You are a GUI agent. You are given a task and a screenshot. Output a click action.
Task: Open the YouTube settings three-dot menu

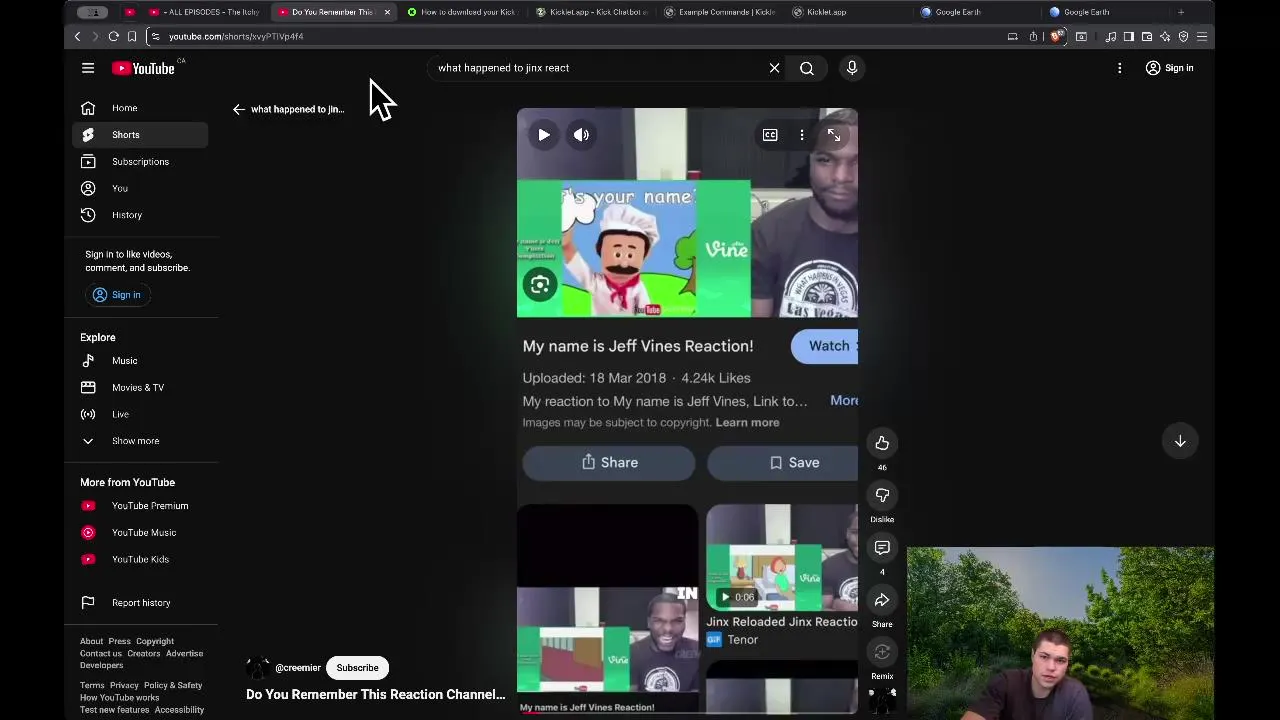coord(1120,68)
